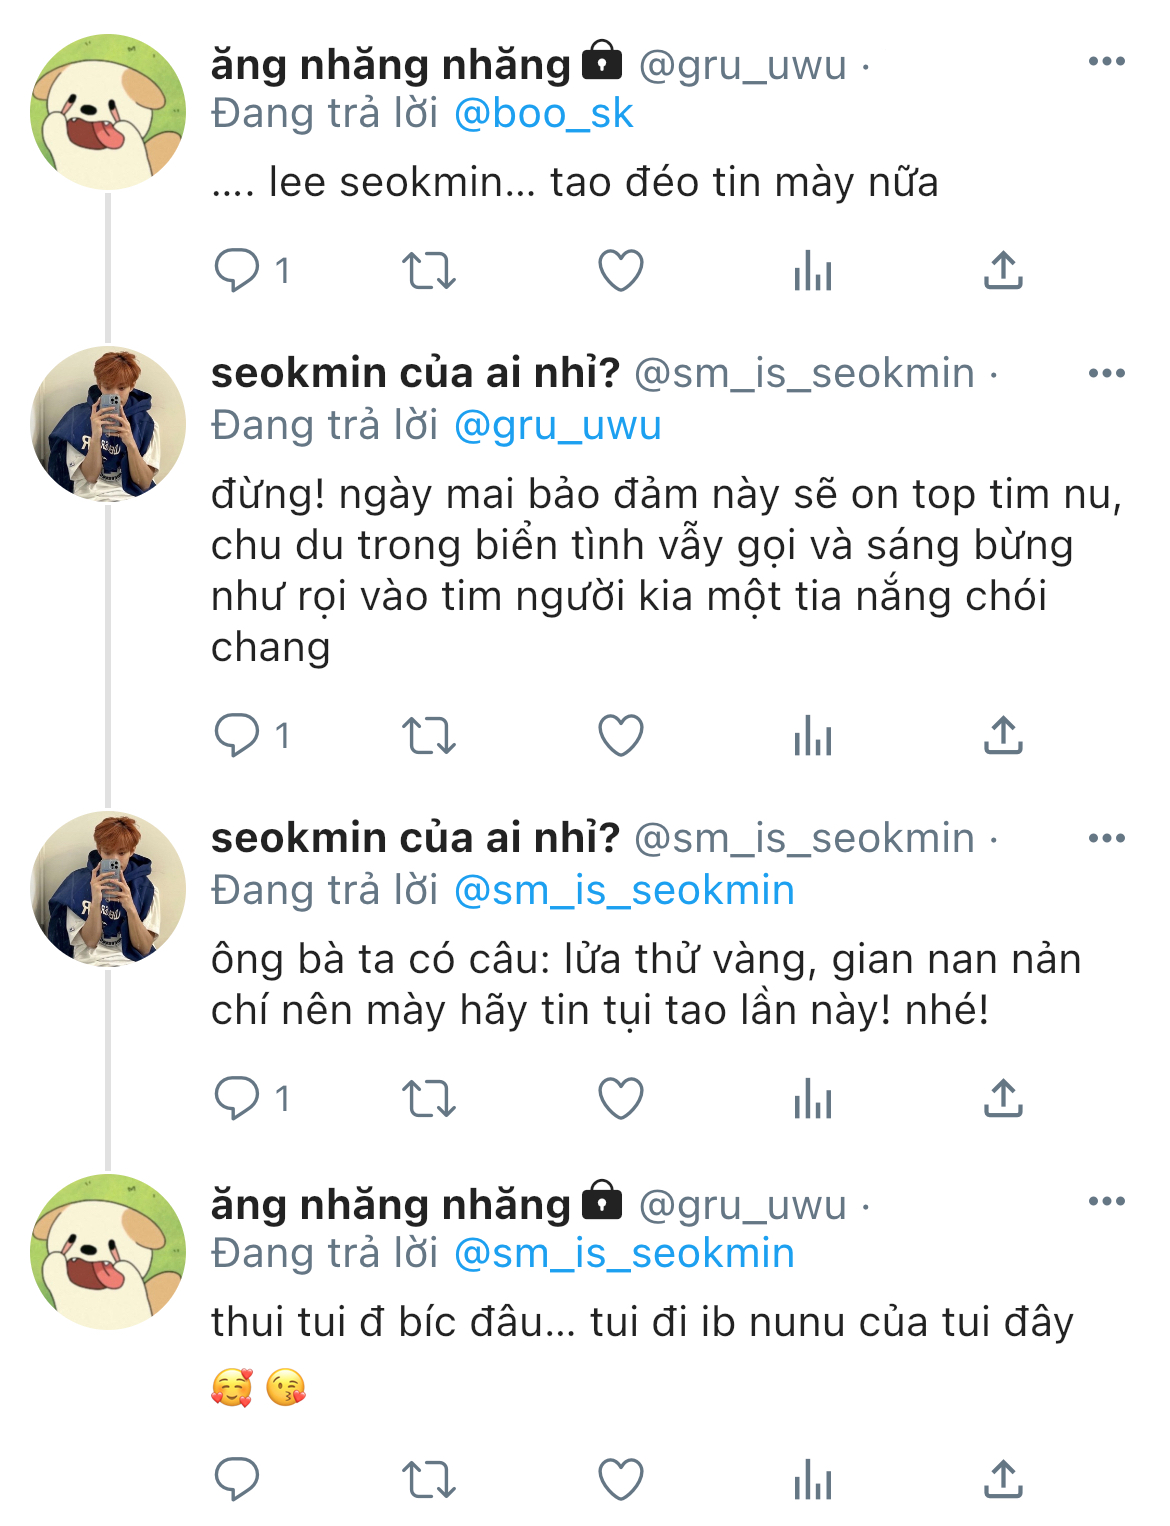Screen dimensions: 1170x1526
Task: View analytics of 'thui tui đ bíc' tweet
Action: point(812,1479)
